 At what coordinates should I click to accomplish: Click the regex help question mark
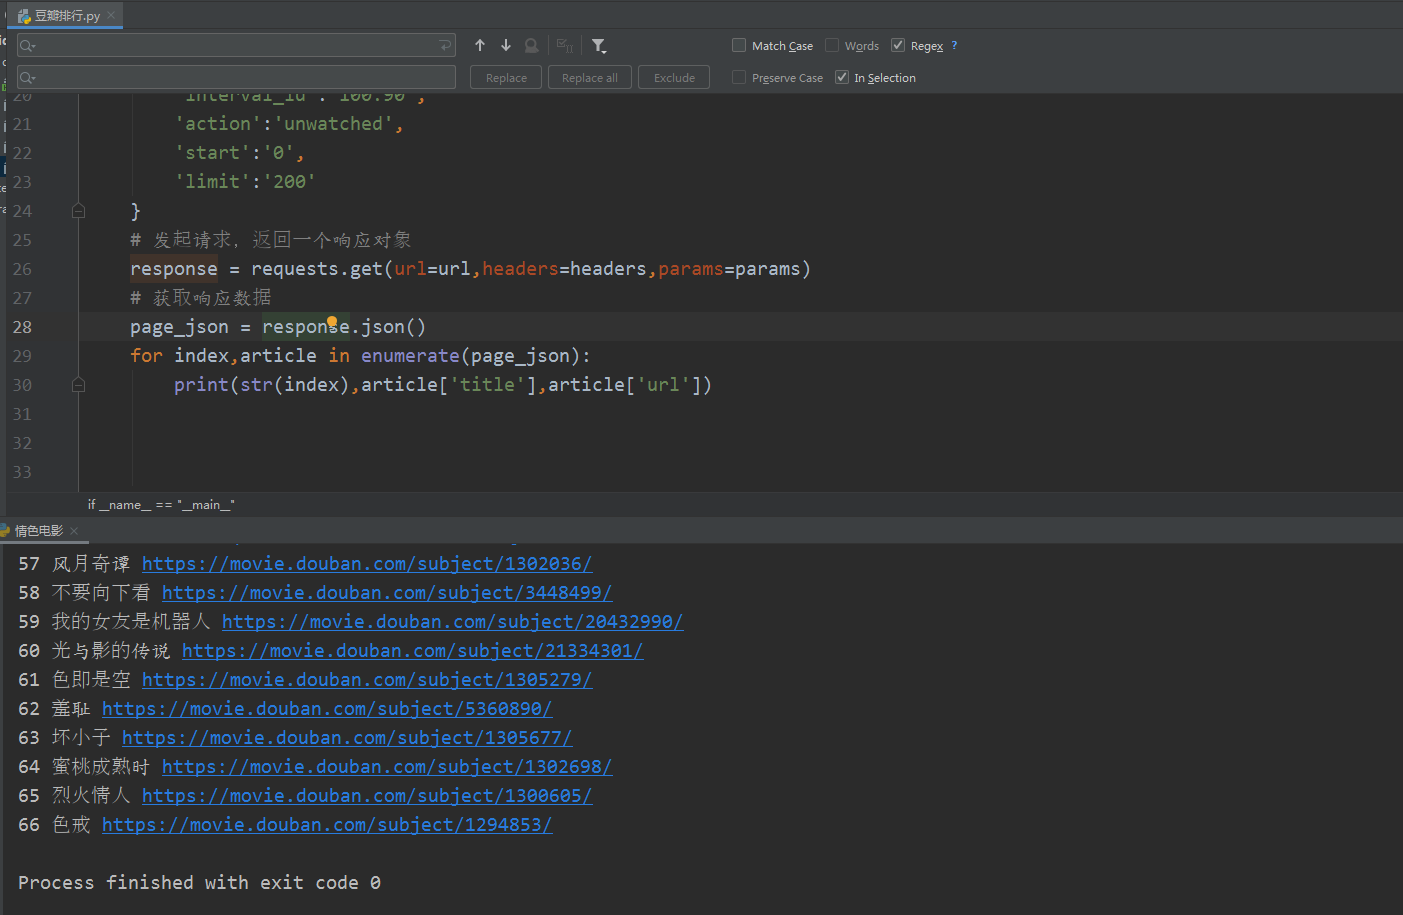[954, 45]
